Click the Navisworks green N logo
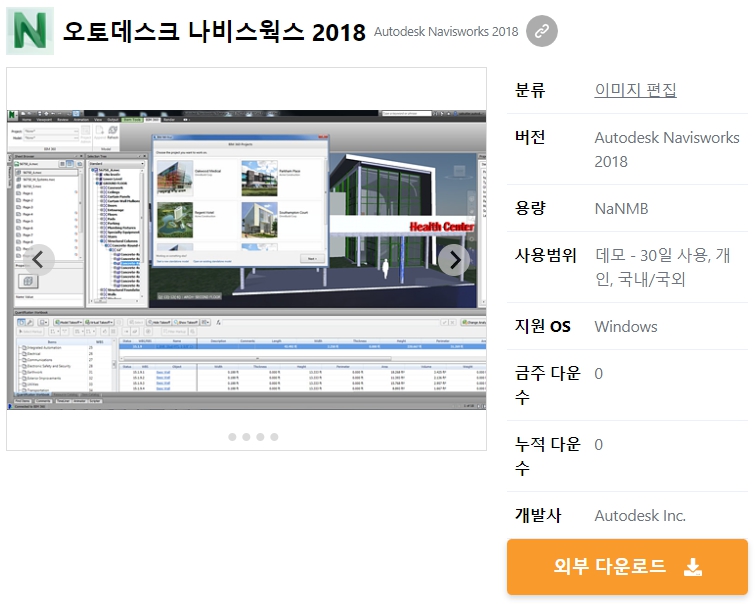 tap(30, 31)
